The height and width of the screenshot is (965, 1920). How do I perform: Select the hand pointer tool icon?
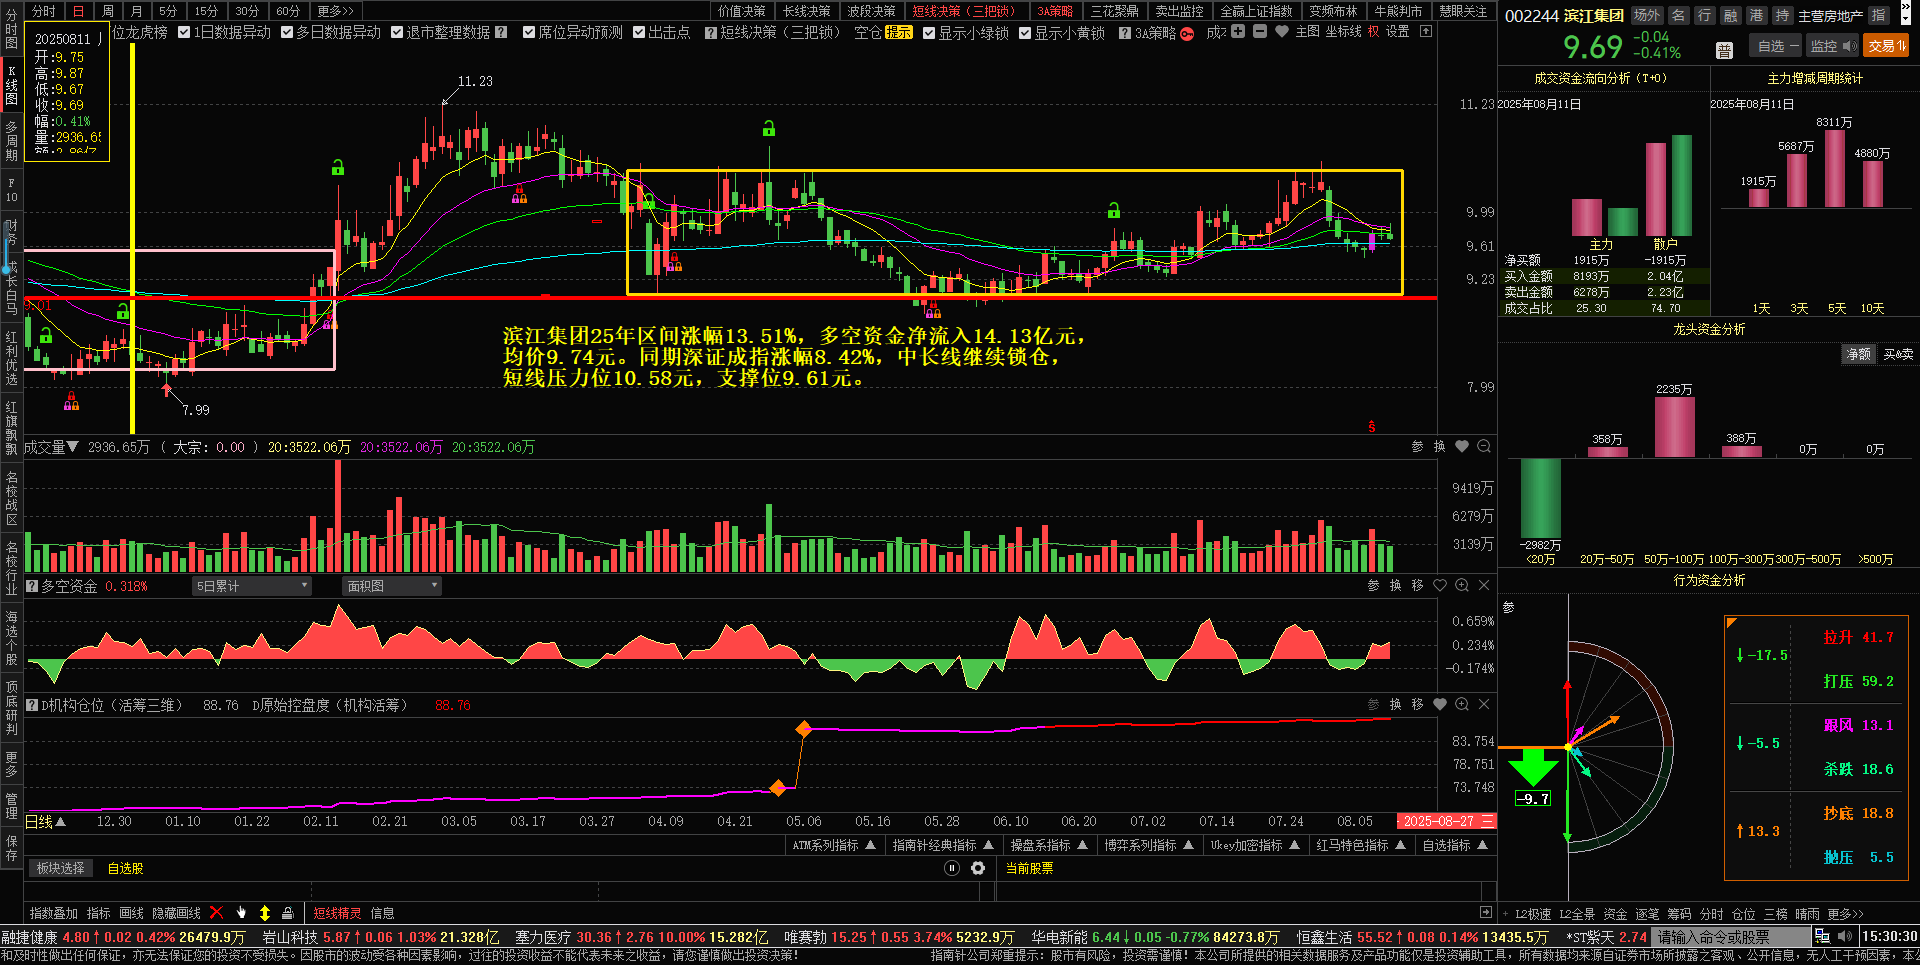coord(241,913)
